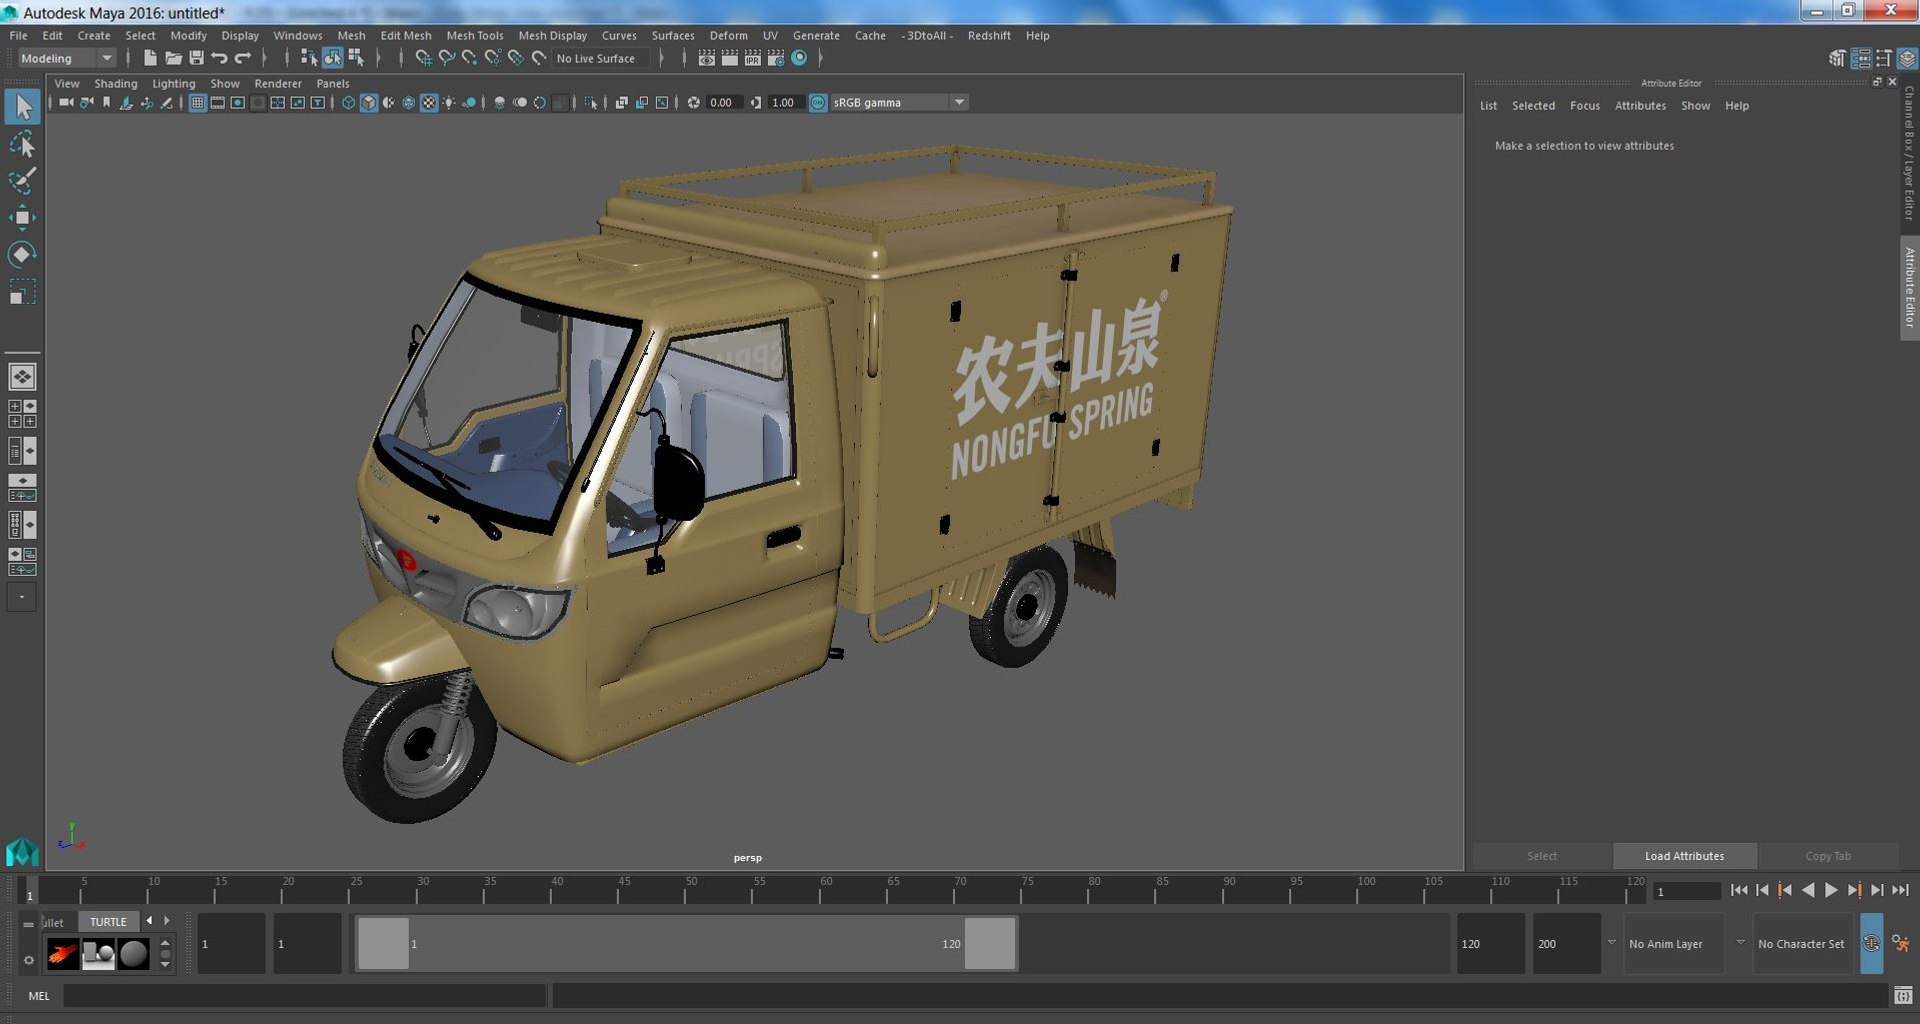Open the Character Set dropdown arrow
The width and height of the screenshot is (1920, 1024).
[x=1740, y=943]
